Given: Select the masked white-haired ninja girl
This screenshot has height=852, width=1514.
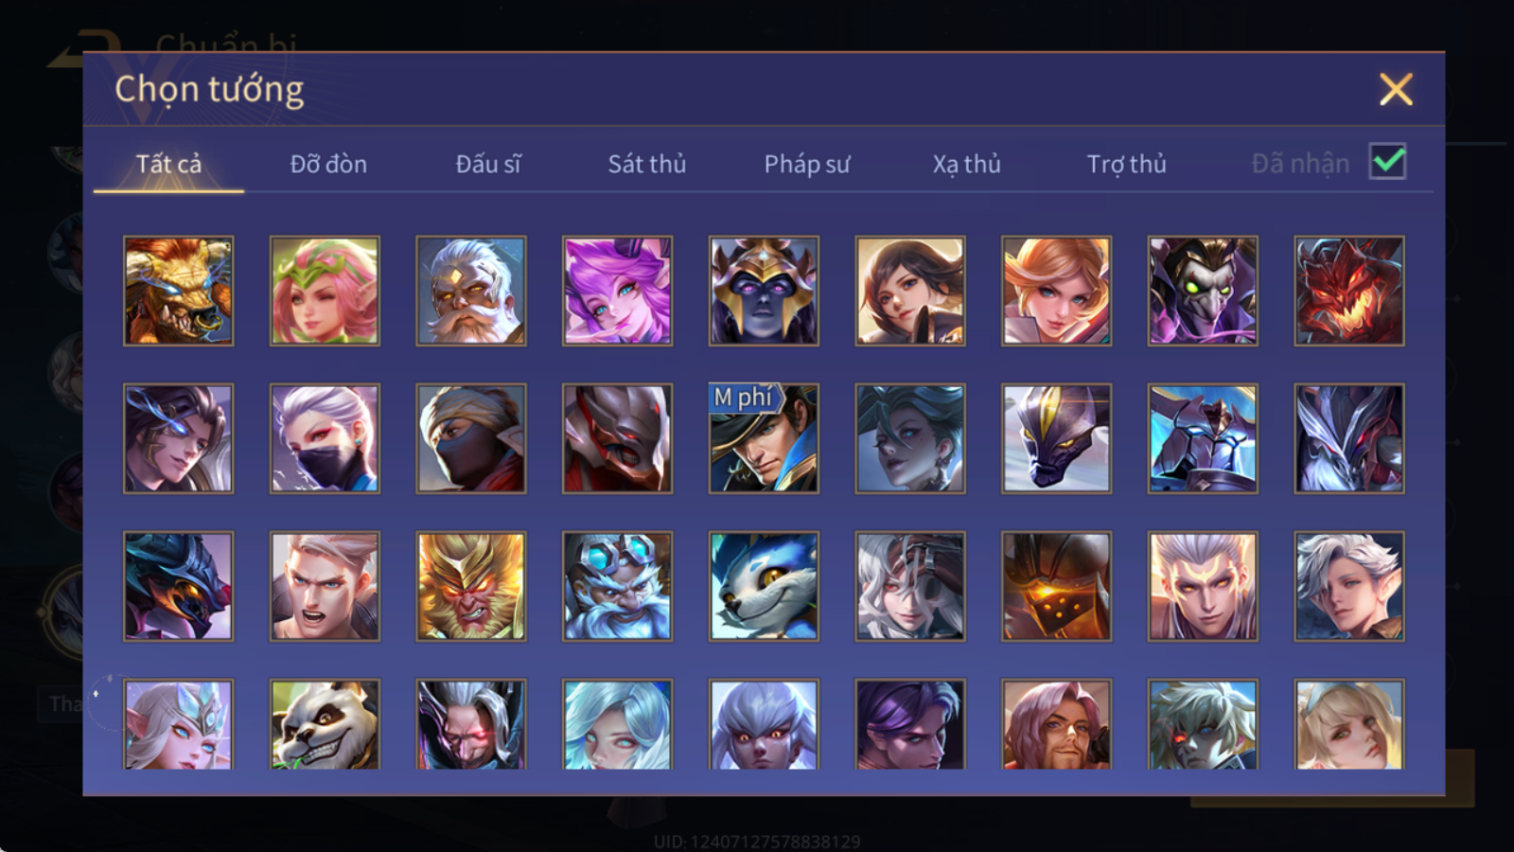Looking at the screenshot, I should tap(324, 439).
